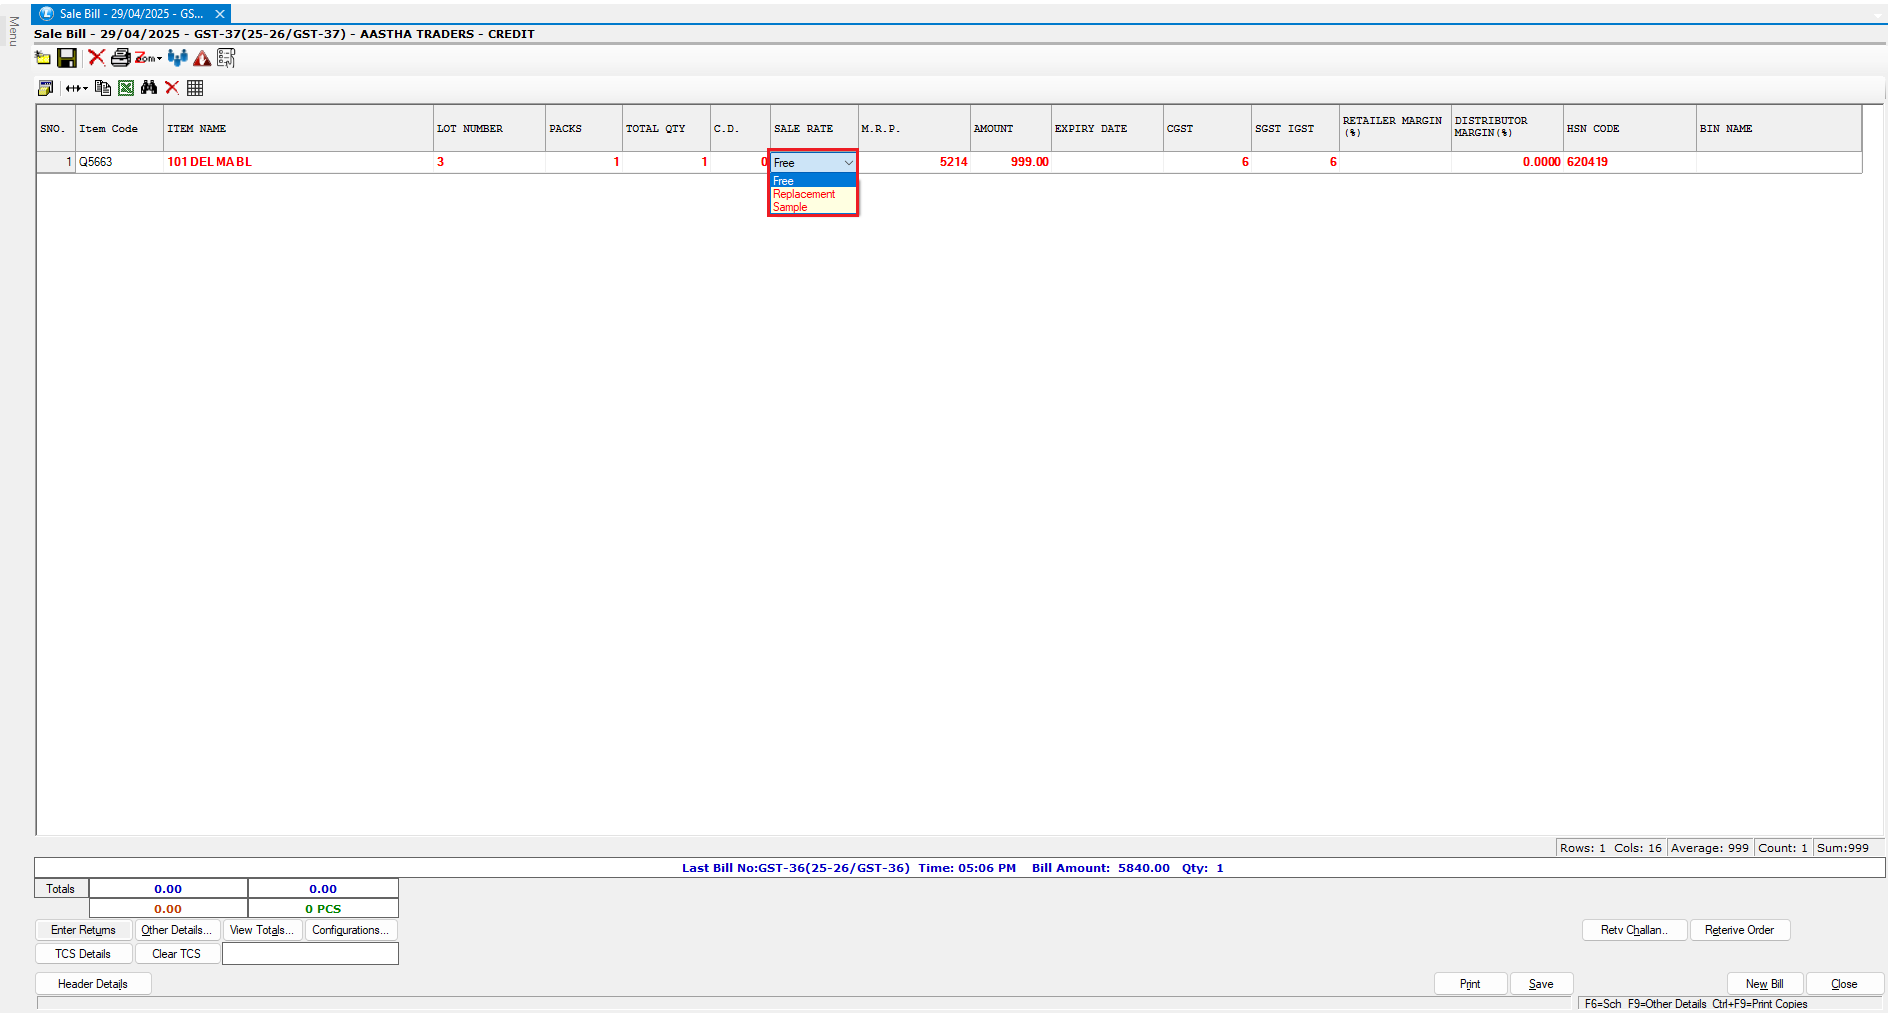
Task: Click the floppy disk save icon
Action: pyautogui.click(x=67, y=58)
